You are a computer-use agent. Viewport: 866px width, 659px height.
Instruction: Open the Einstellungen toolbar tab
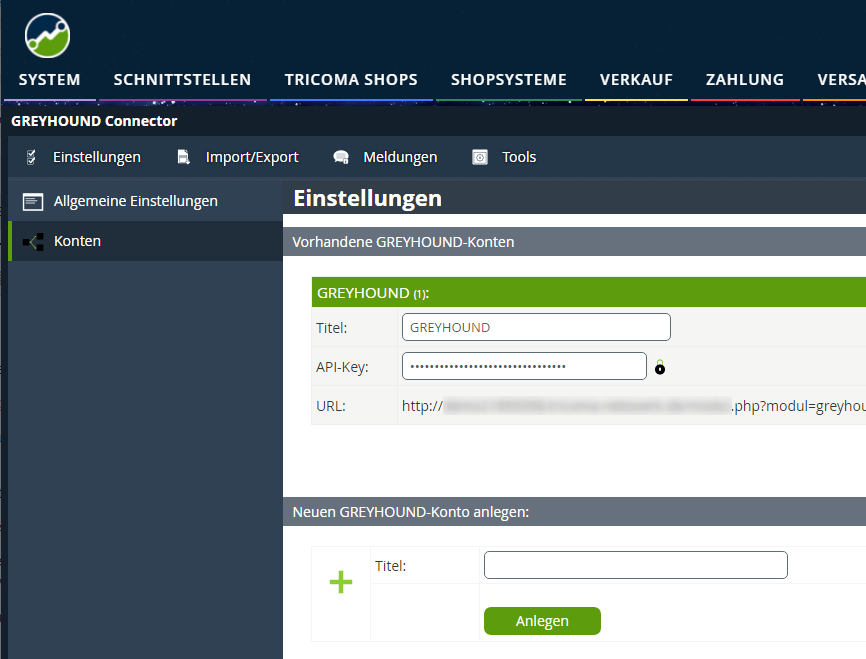click(97, 157)
